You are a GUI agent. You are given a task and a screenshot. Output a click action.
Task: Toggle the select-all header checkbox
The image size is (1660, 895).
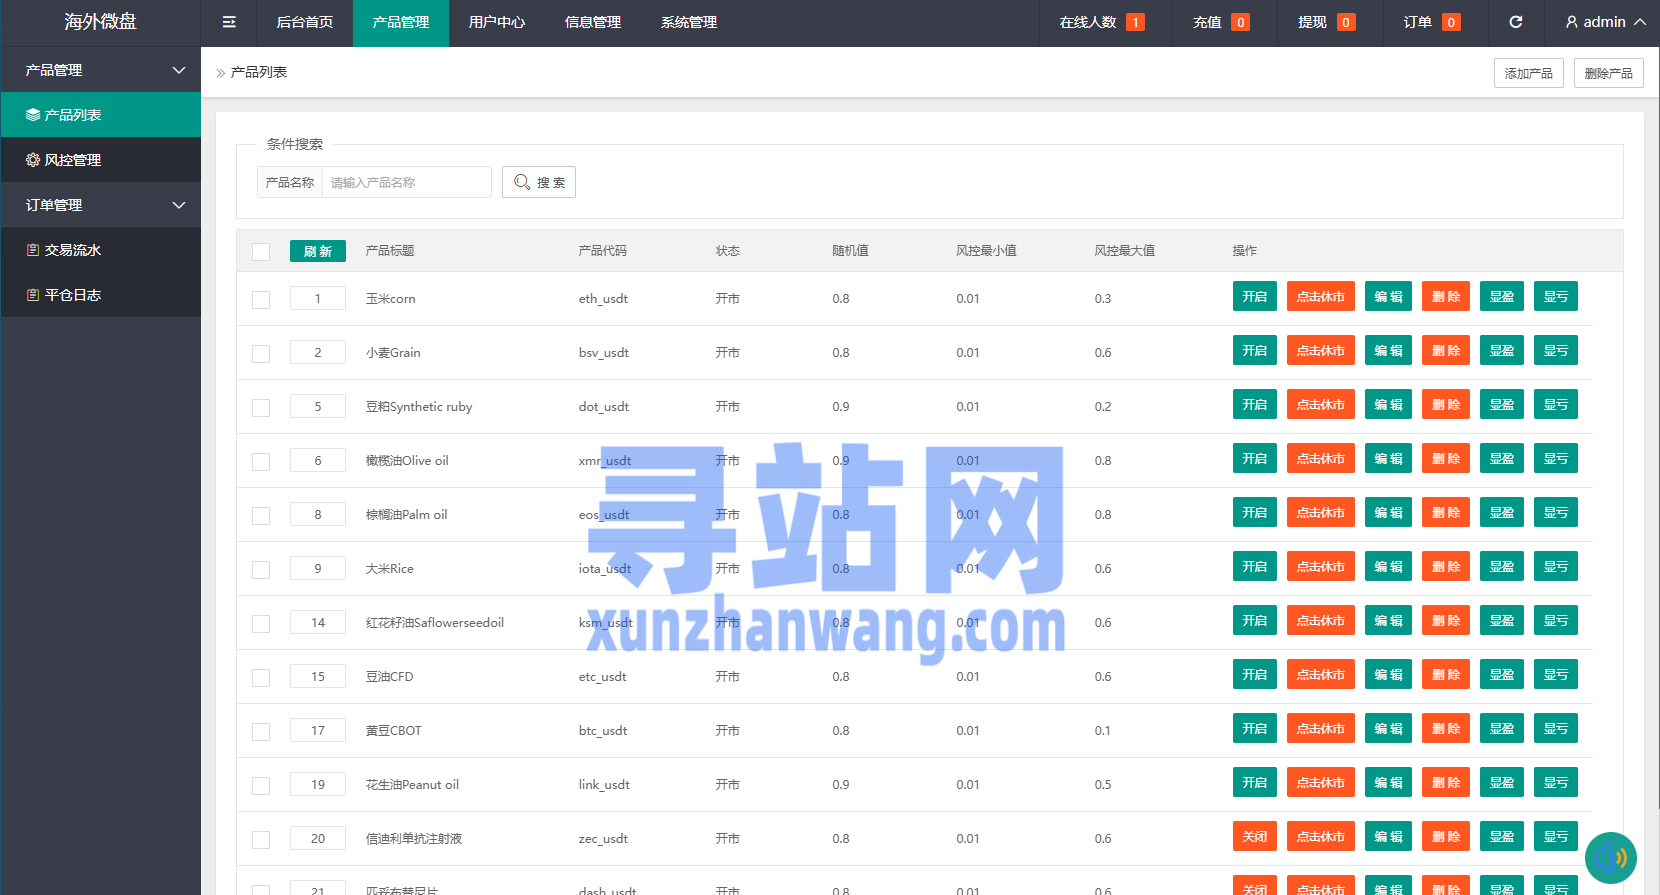(261, 252)
